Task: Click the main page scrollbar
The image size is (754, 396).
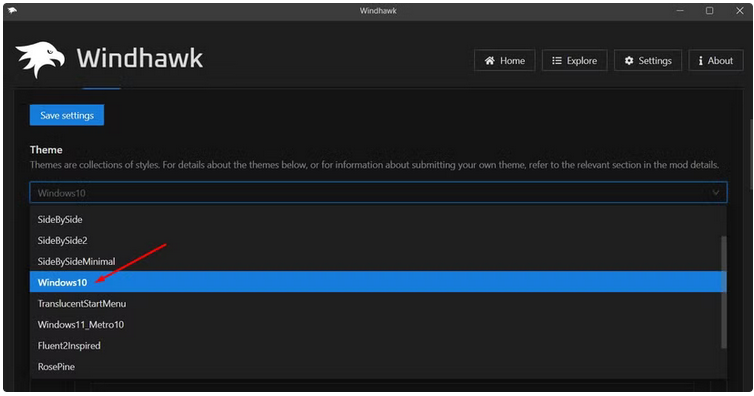Action: click(751, 154)
